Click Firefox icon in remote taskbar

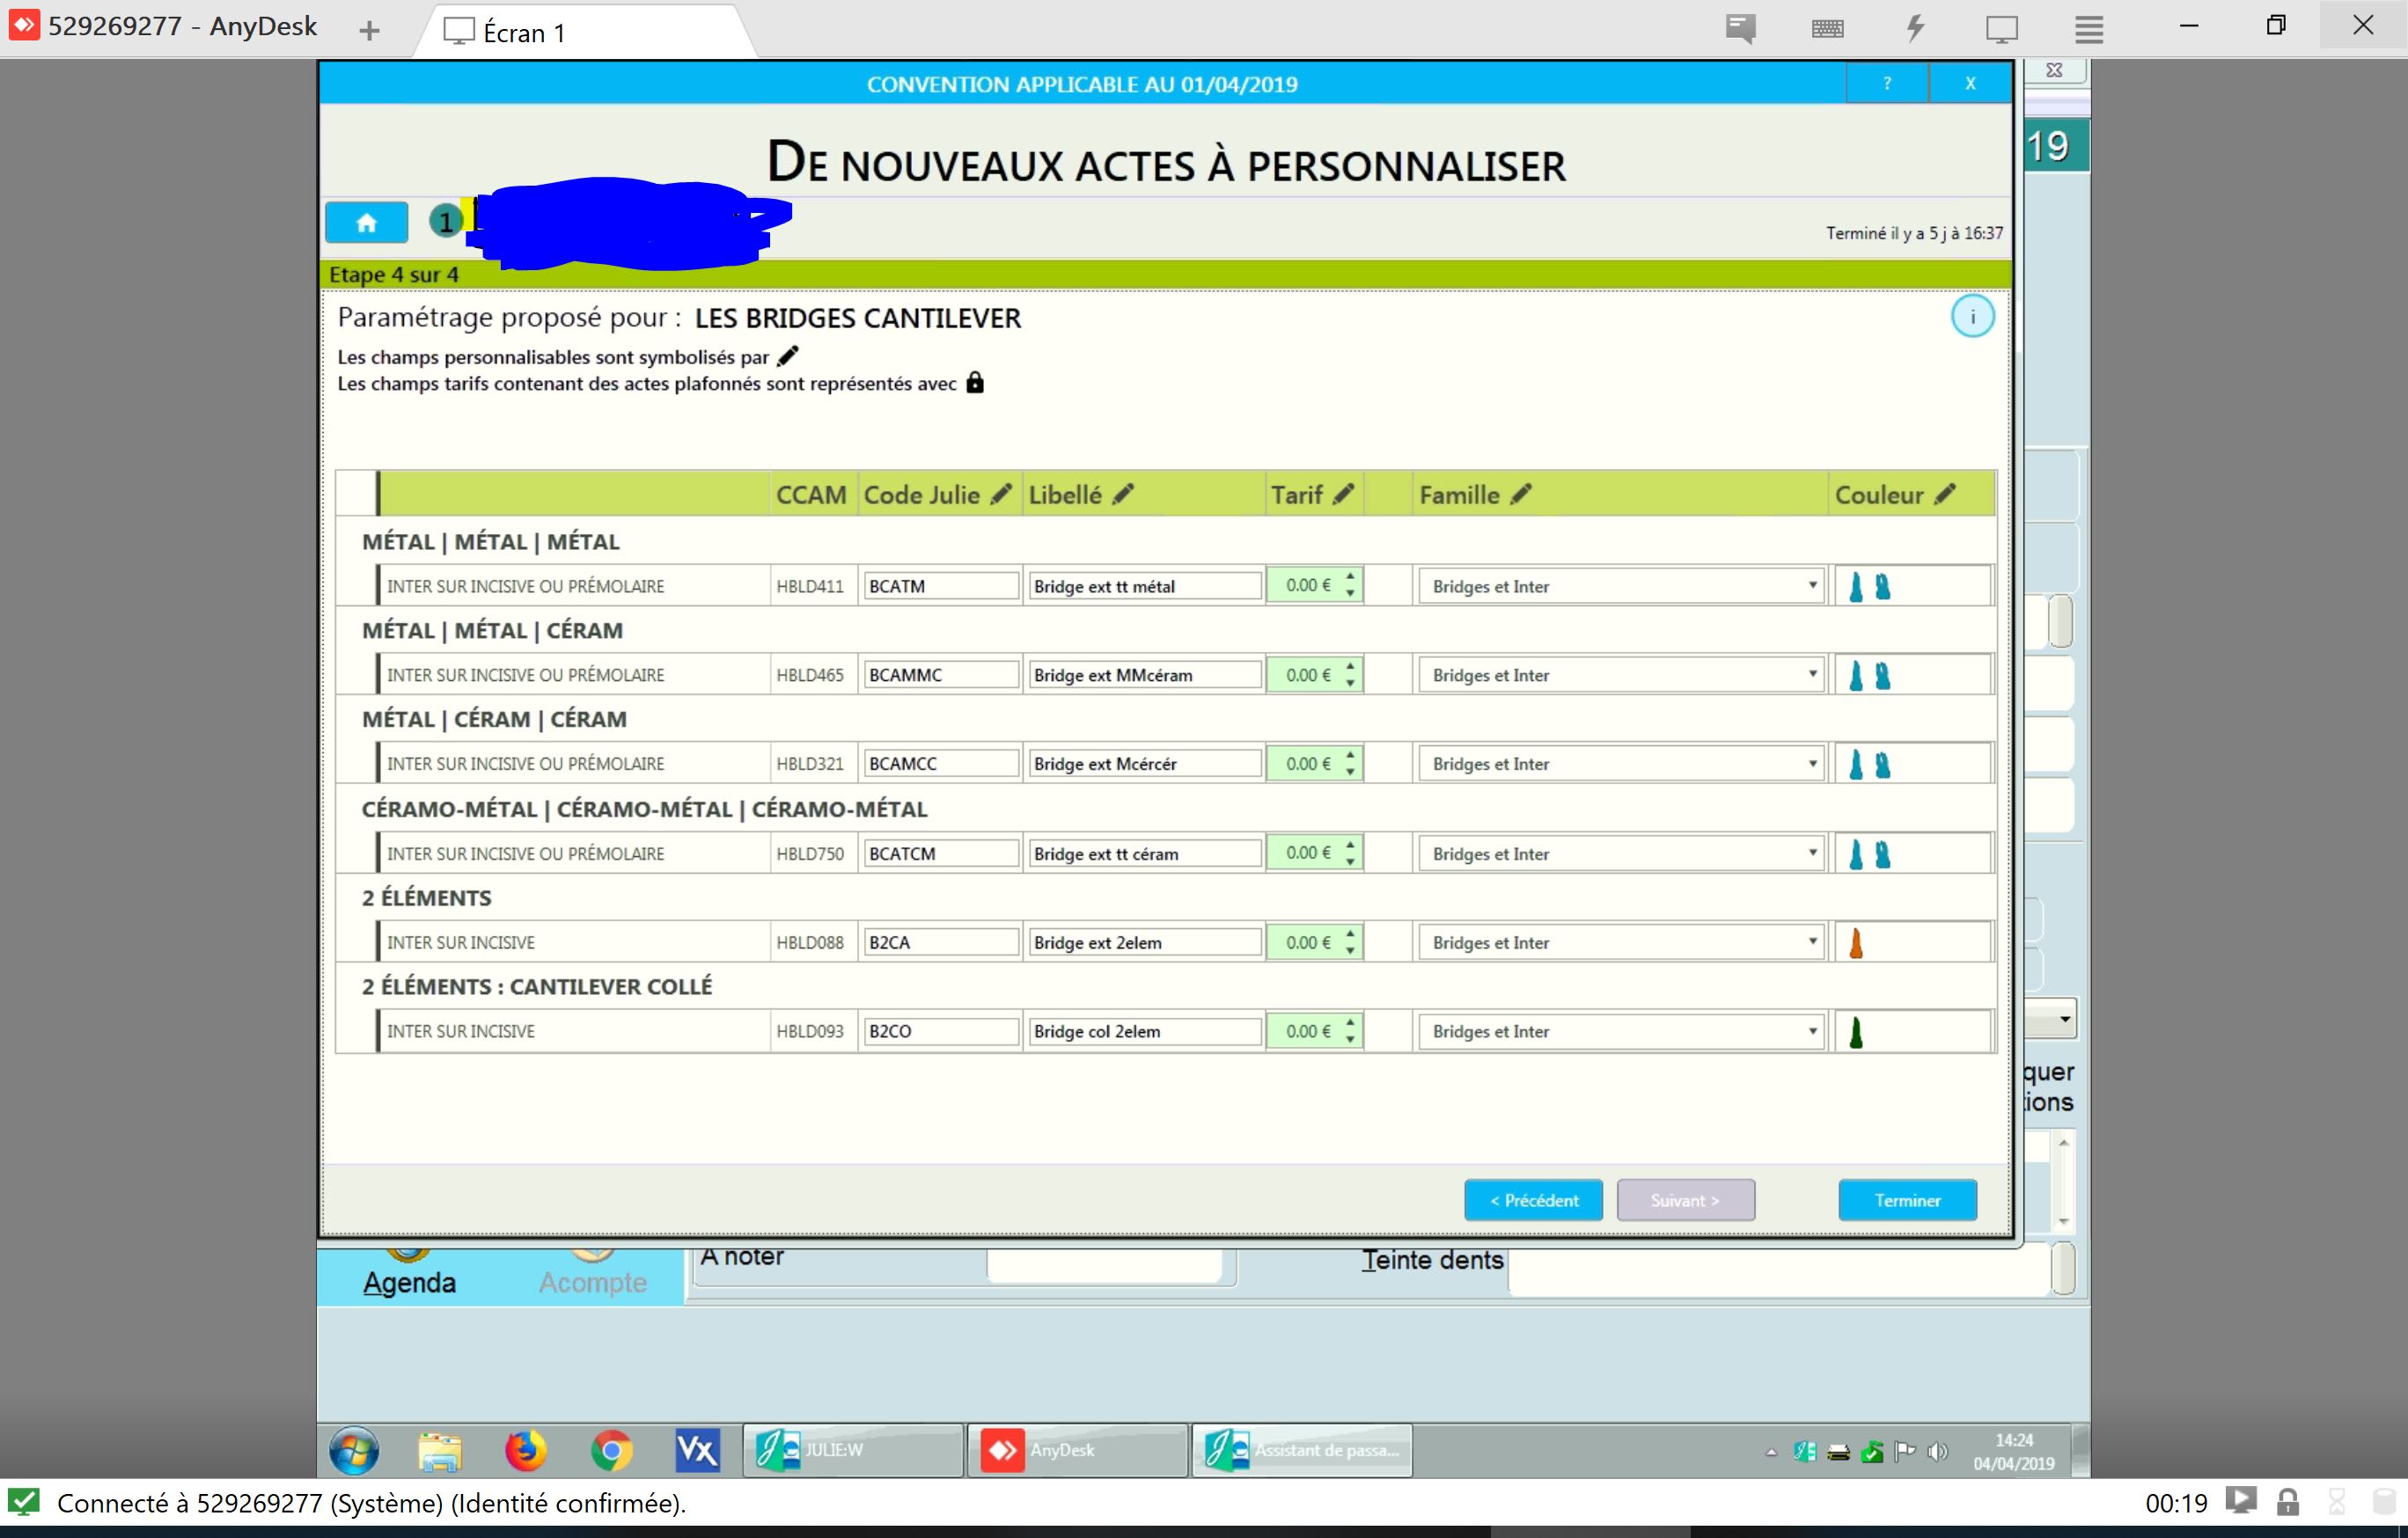(525, 1450)
